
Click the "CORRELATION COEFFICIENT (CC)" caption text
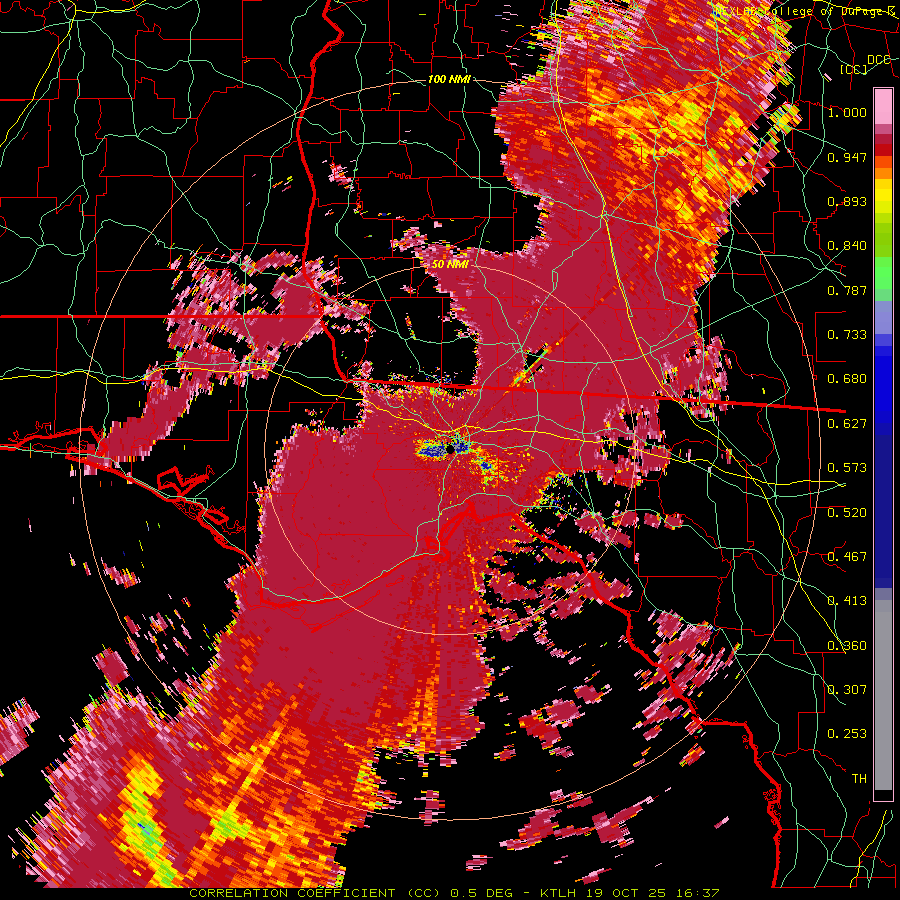[x=315, y=893]
